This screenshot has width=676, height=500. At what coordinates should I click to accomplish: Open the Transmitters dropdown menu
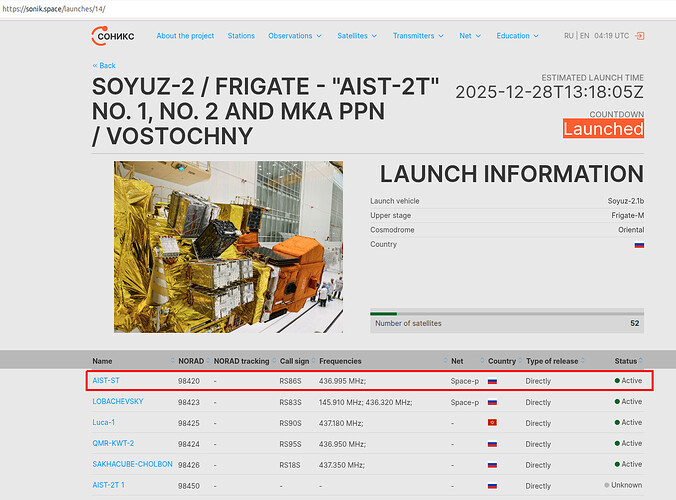click(419, 36)
